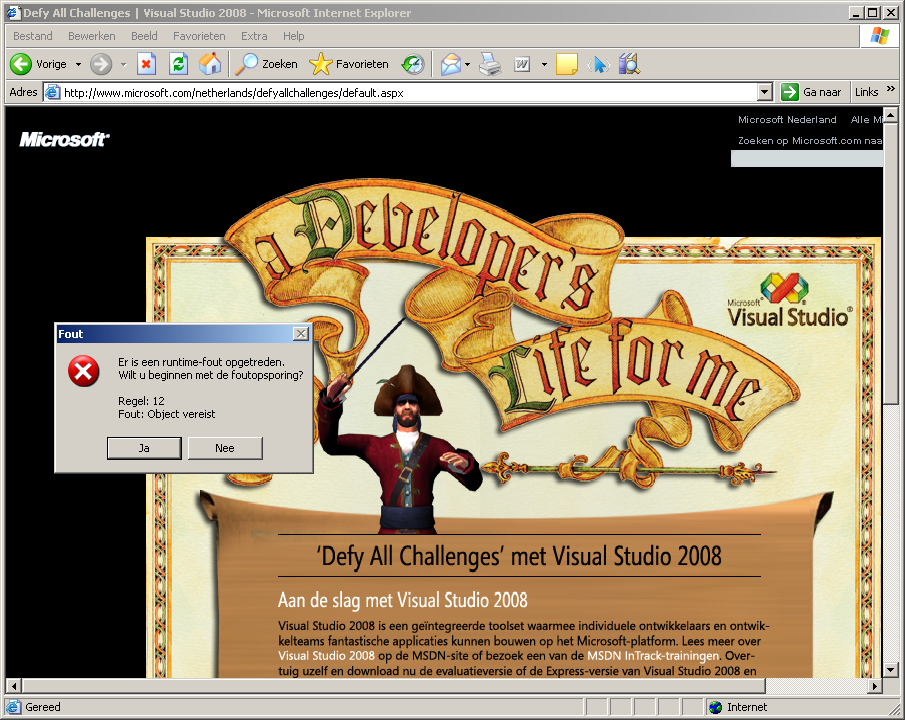Click Nee in the Fout dialog
Image resolution: width=905 pixels, height=720 pixels.
pos(225,448)
